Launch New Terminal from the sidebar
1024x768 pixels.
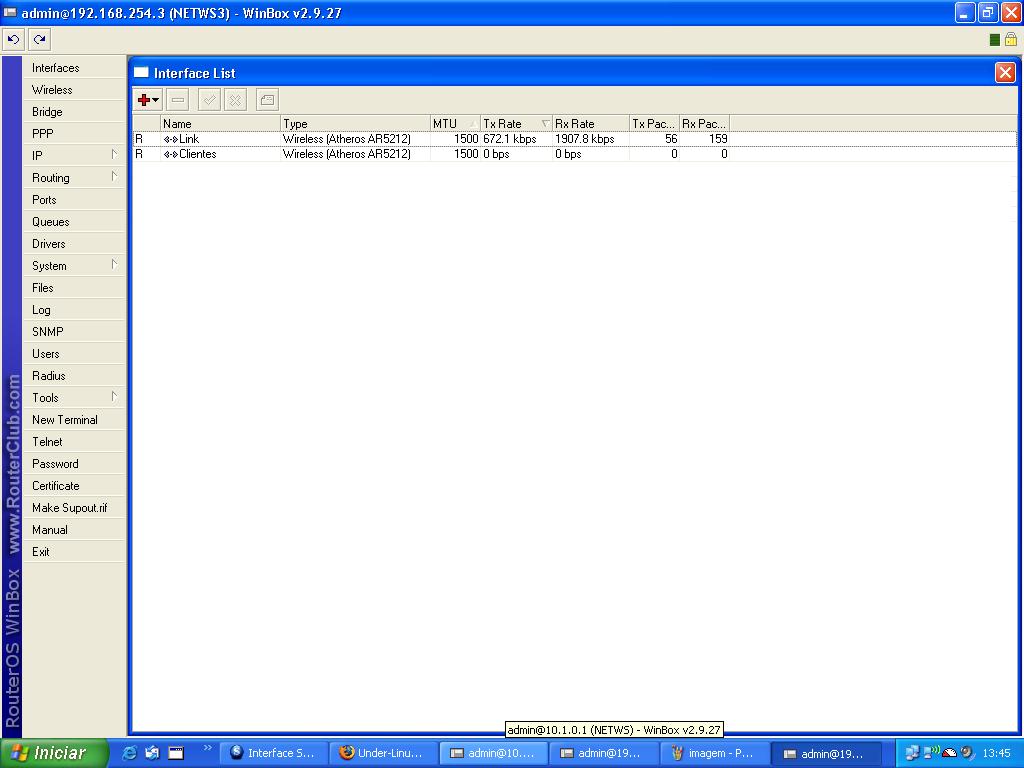(x=74, y=419)
